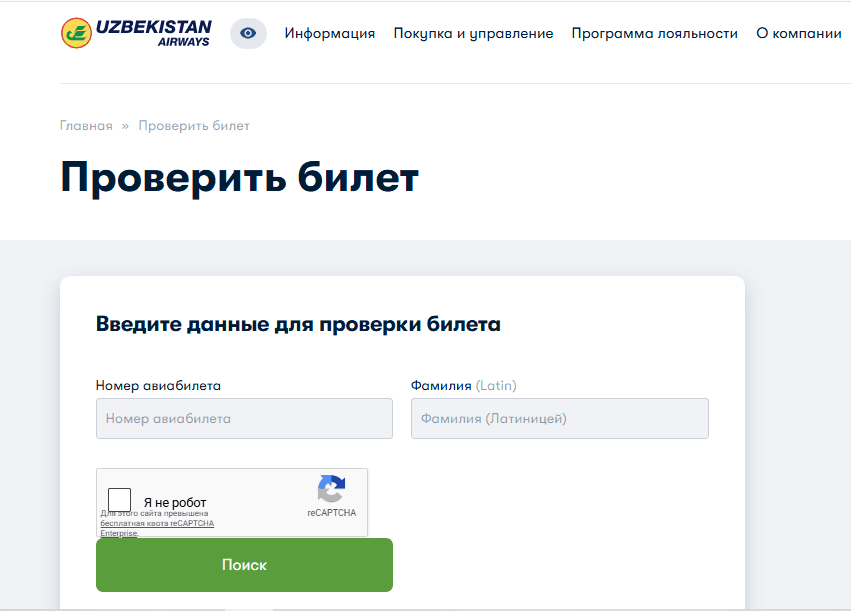Click the Фамилия (Latin) field label
851x611 pixels.
(x=463, y=386)
